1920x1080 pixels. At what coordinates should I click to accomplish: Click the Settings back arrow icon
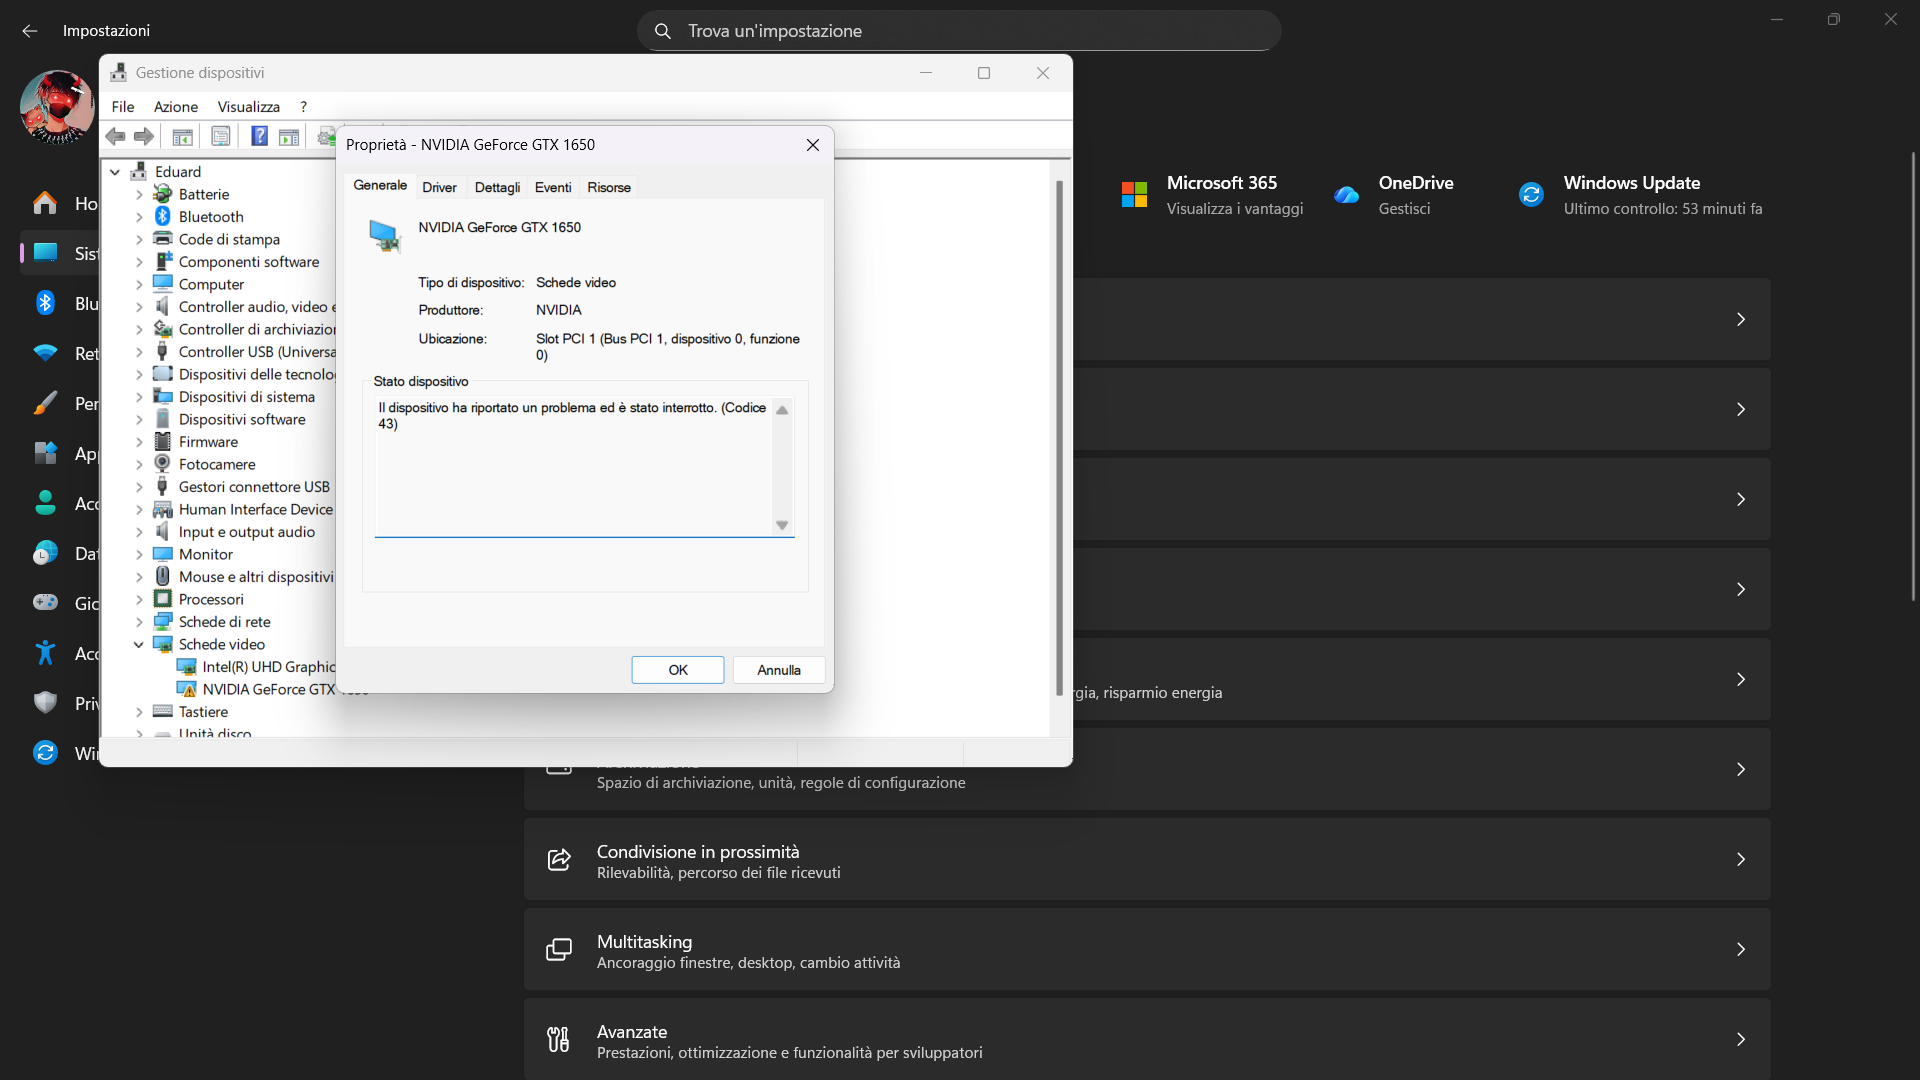point(30,31)
